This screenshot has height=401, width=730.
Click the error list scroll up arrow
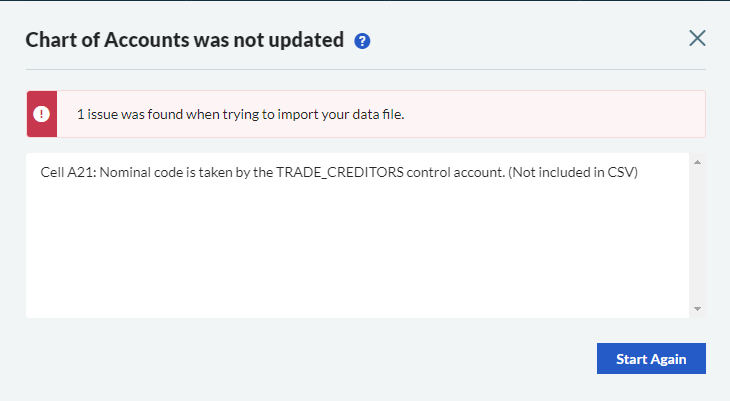(697, 162)
